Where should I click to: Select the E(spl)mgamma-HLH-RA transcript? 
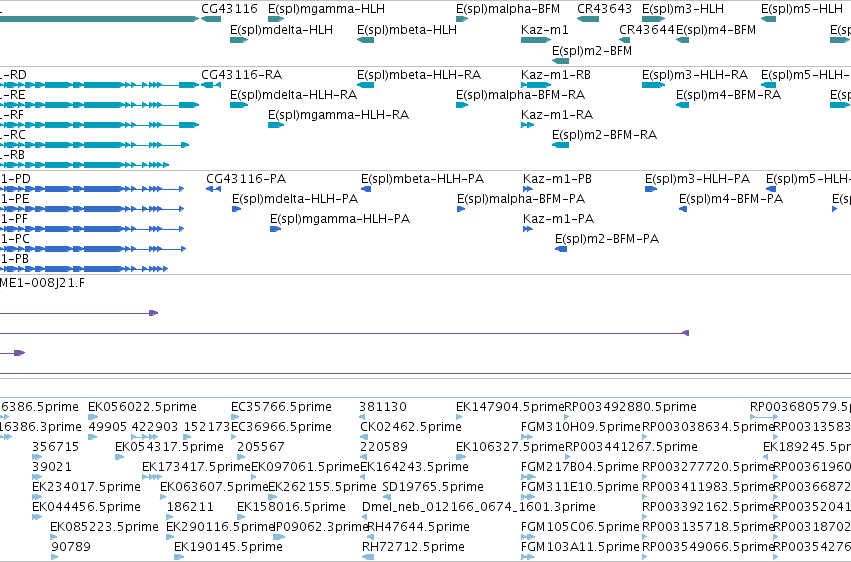coord(276,125)
